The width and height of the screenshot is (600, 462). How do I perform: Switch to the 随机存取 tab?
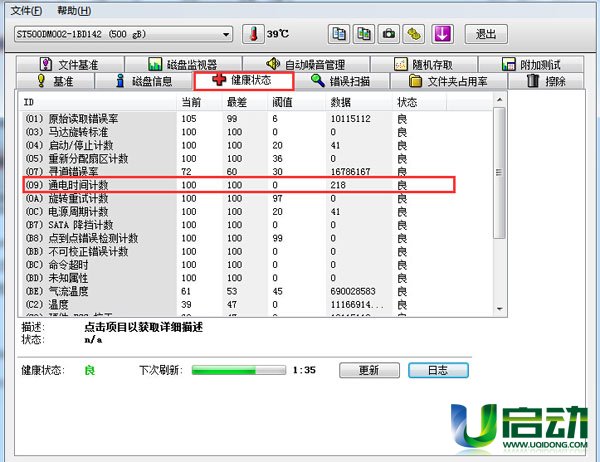tap(424, 64)
